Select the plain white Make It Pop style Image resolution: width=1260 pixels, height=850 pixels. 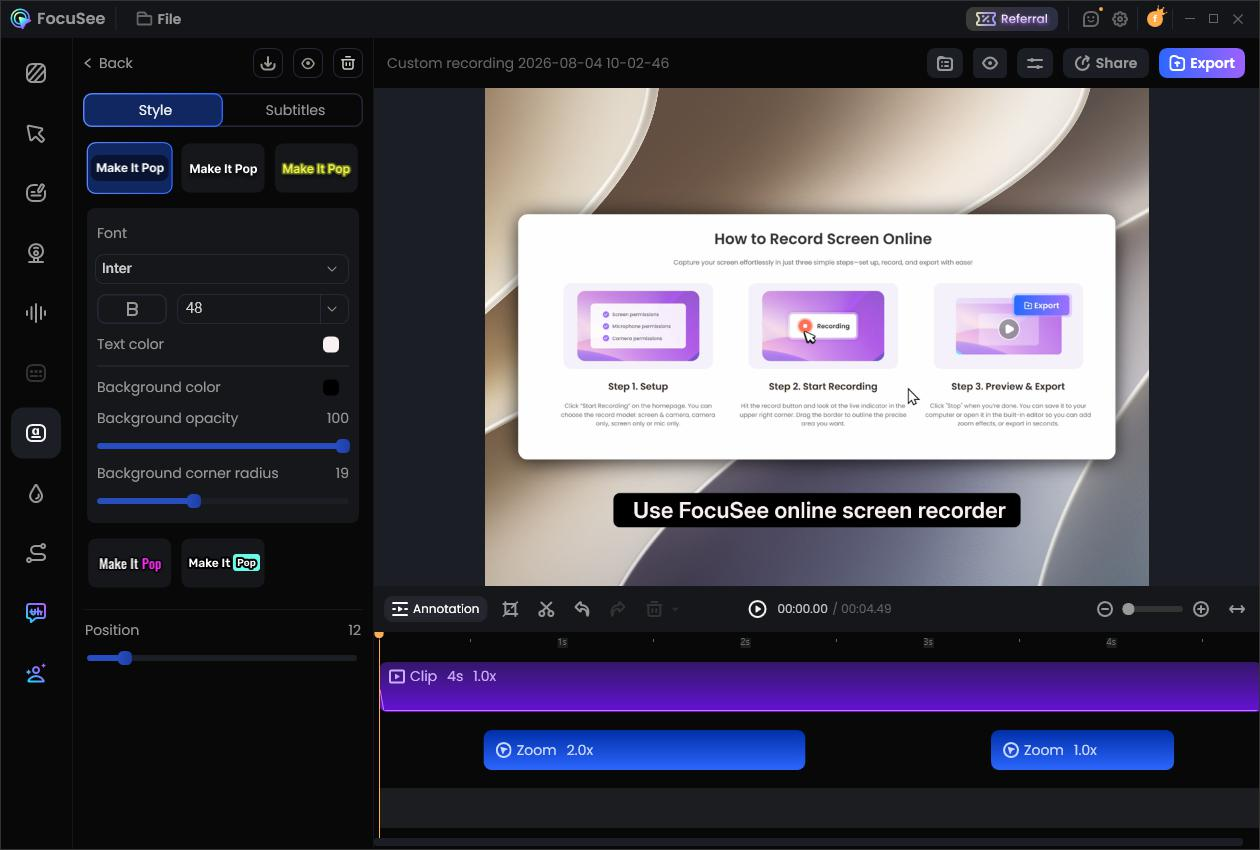(x=223, y=168)
